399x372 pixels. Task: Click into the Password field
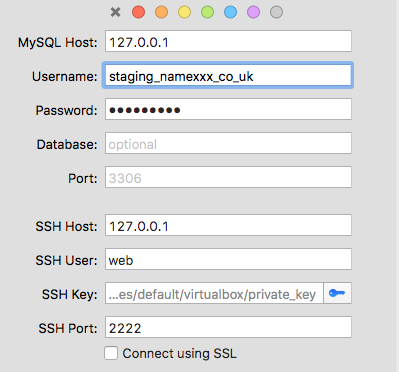click(228, 109)
